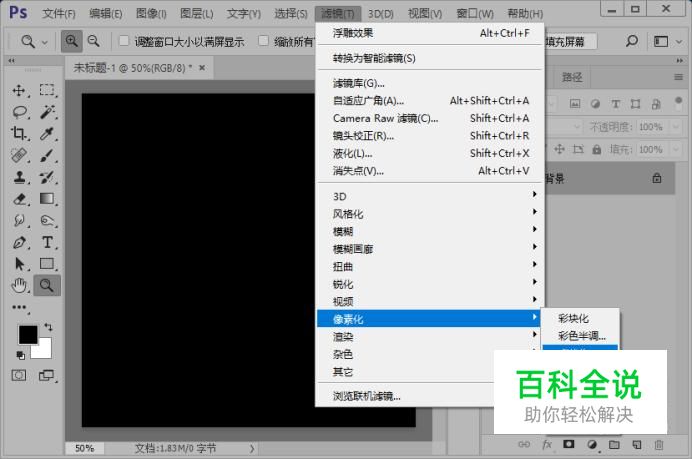The height and width of the screenshot is (459, 692).
Task: Select the Pen tool
Action: tap(19, 242)
